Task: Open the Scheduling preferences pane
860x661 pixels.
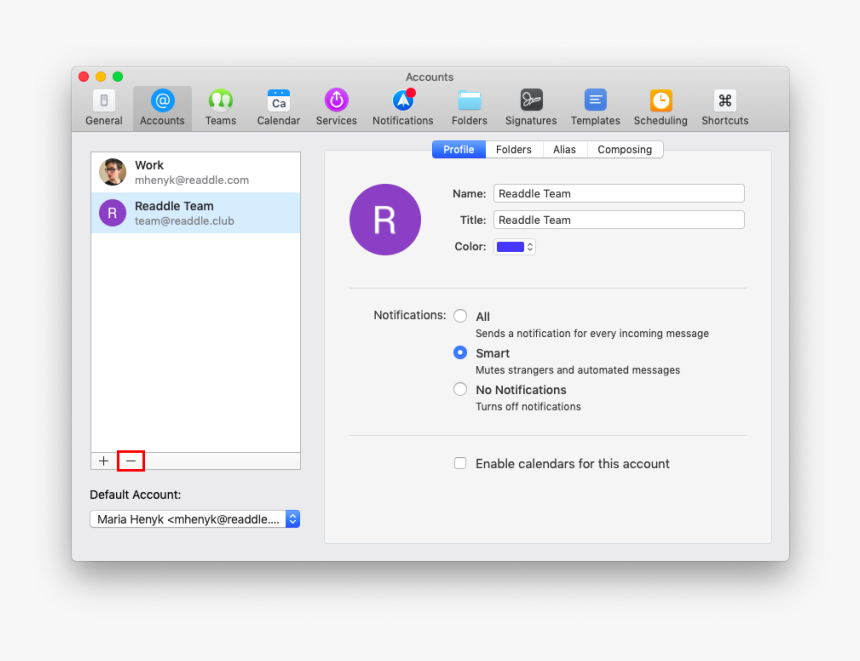Action: (x=660, y=108)
